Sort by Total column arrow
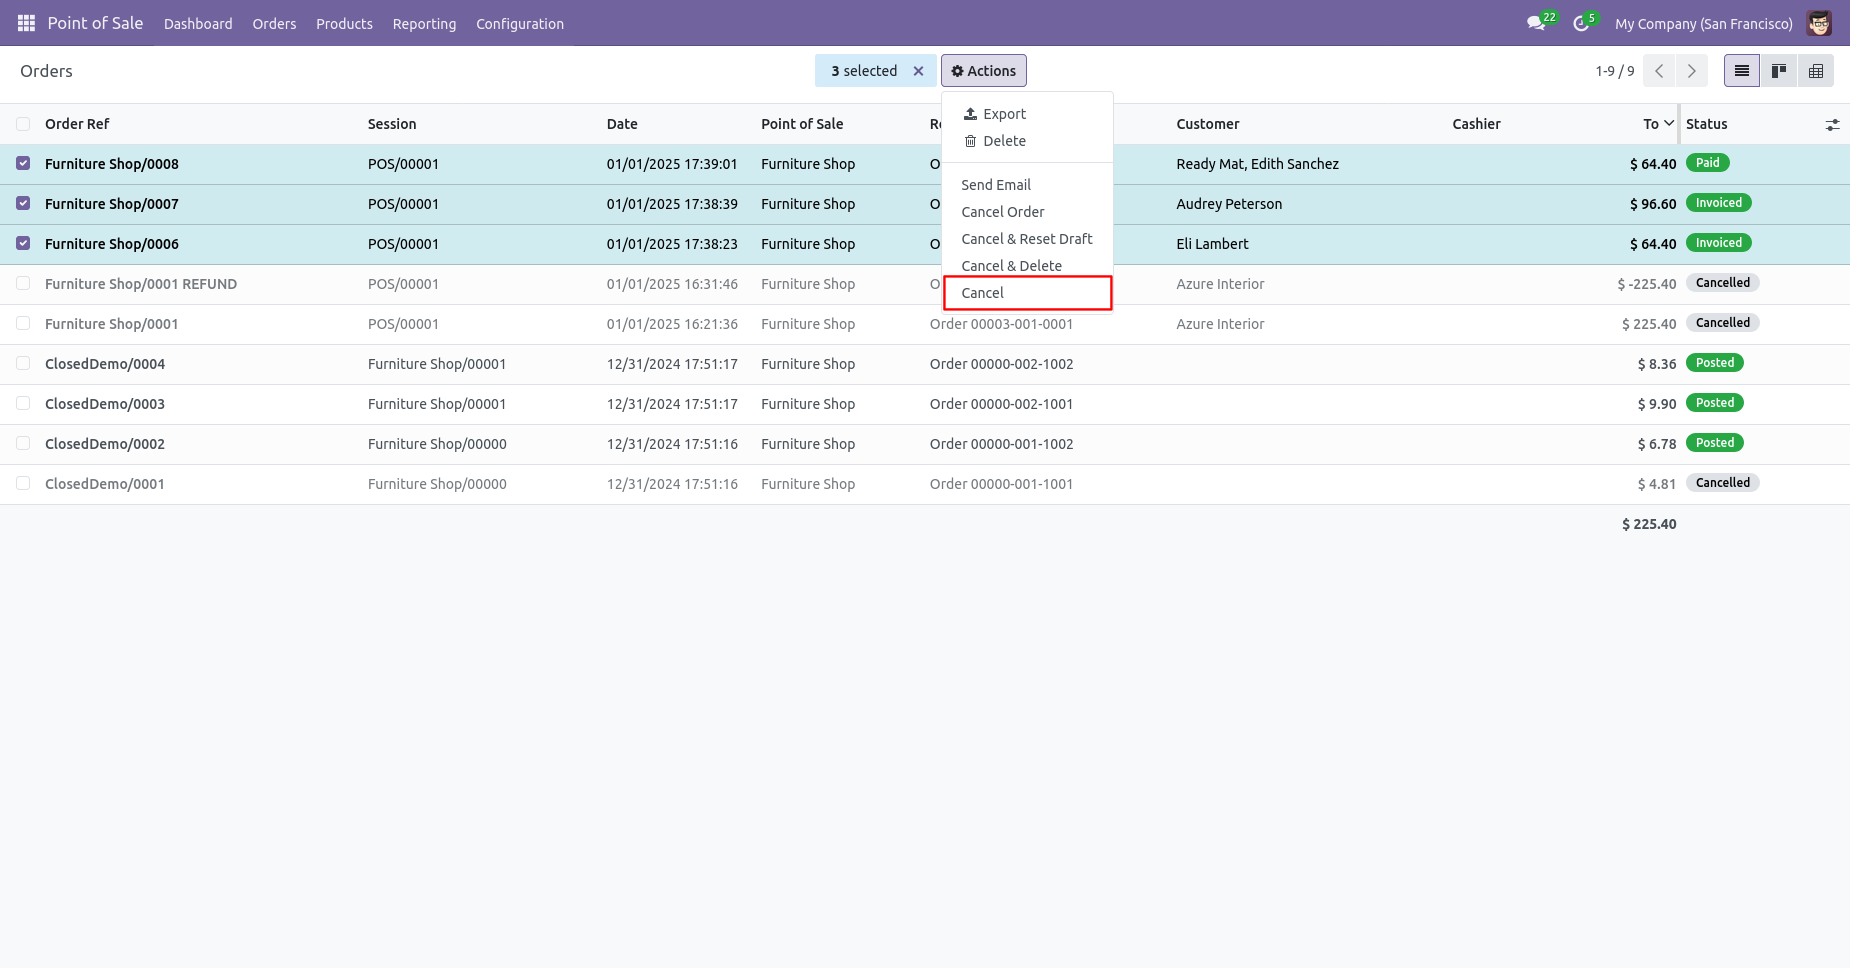This screenshot has height=968, width=1850. tap(1668, 123)
